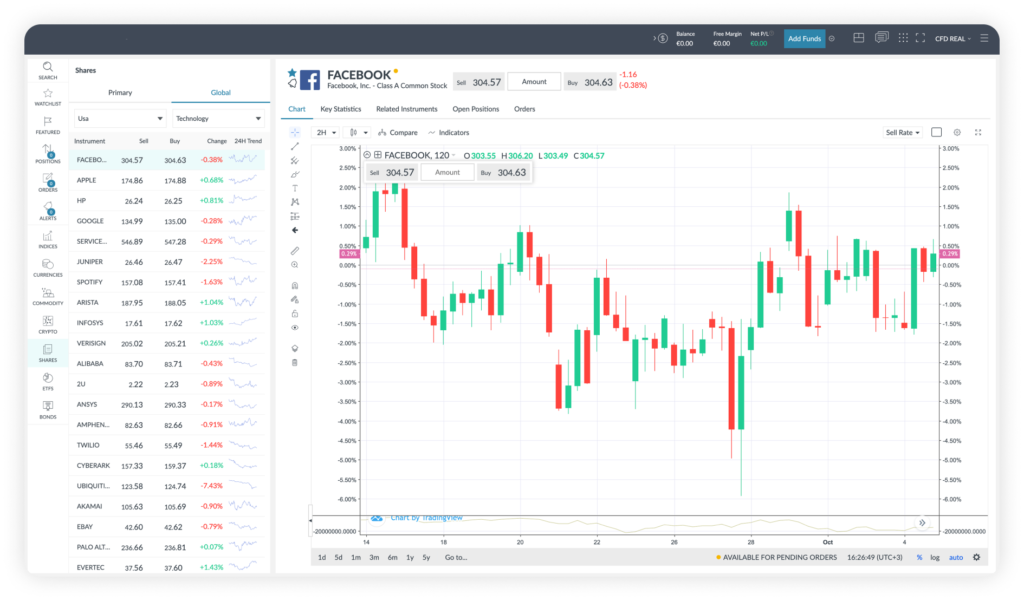This screenshot has width=1024, height=601.
Task: Click trash icon to remove drawings
Action: click(x=295, y=362)
